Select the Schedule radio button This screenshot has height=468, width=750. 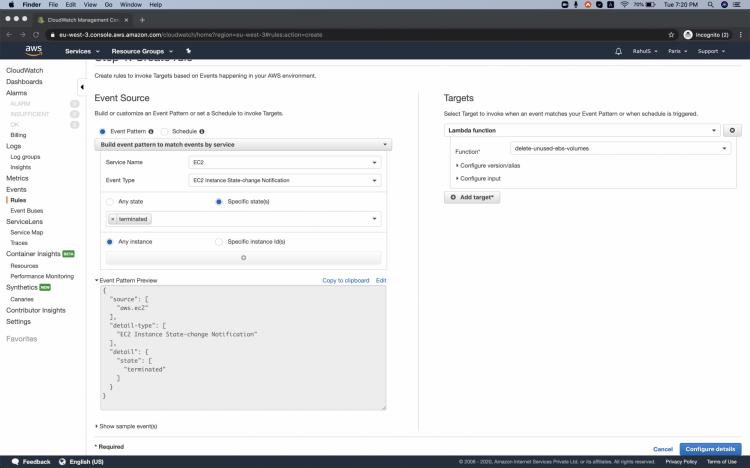[166, 131]
